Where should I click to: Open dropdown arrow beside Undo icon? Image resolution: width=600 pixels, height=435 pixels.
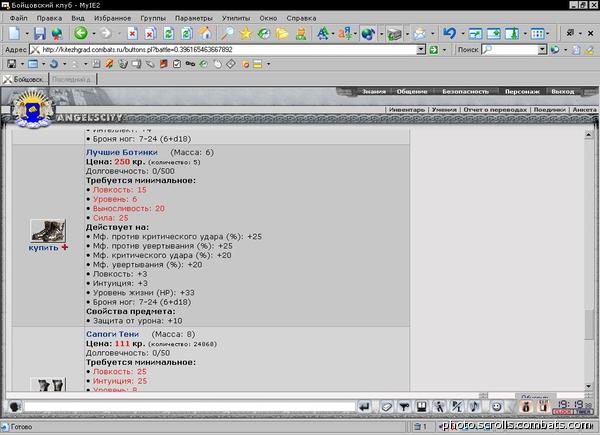pos(462,34)
